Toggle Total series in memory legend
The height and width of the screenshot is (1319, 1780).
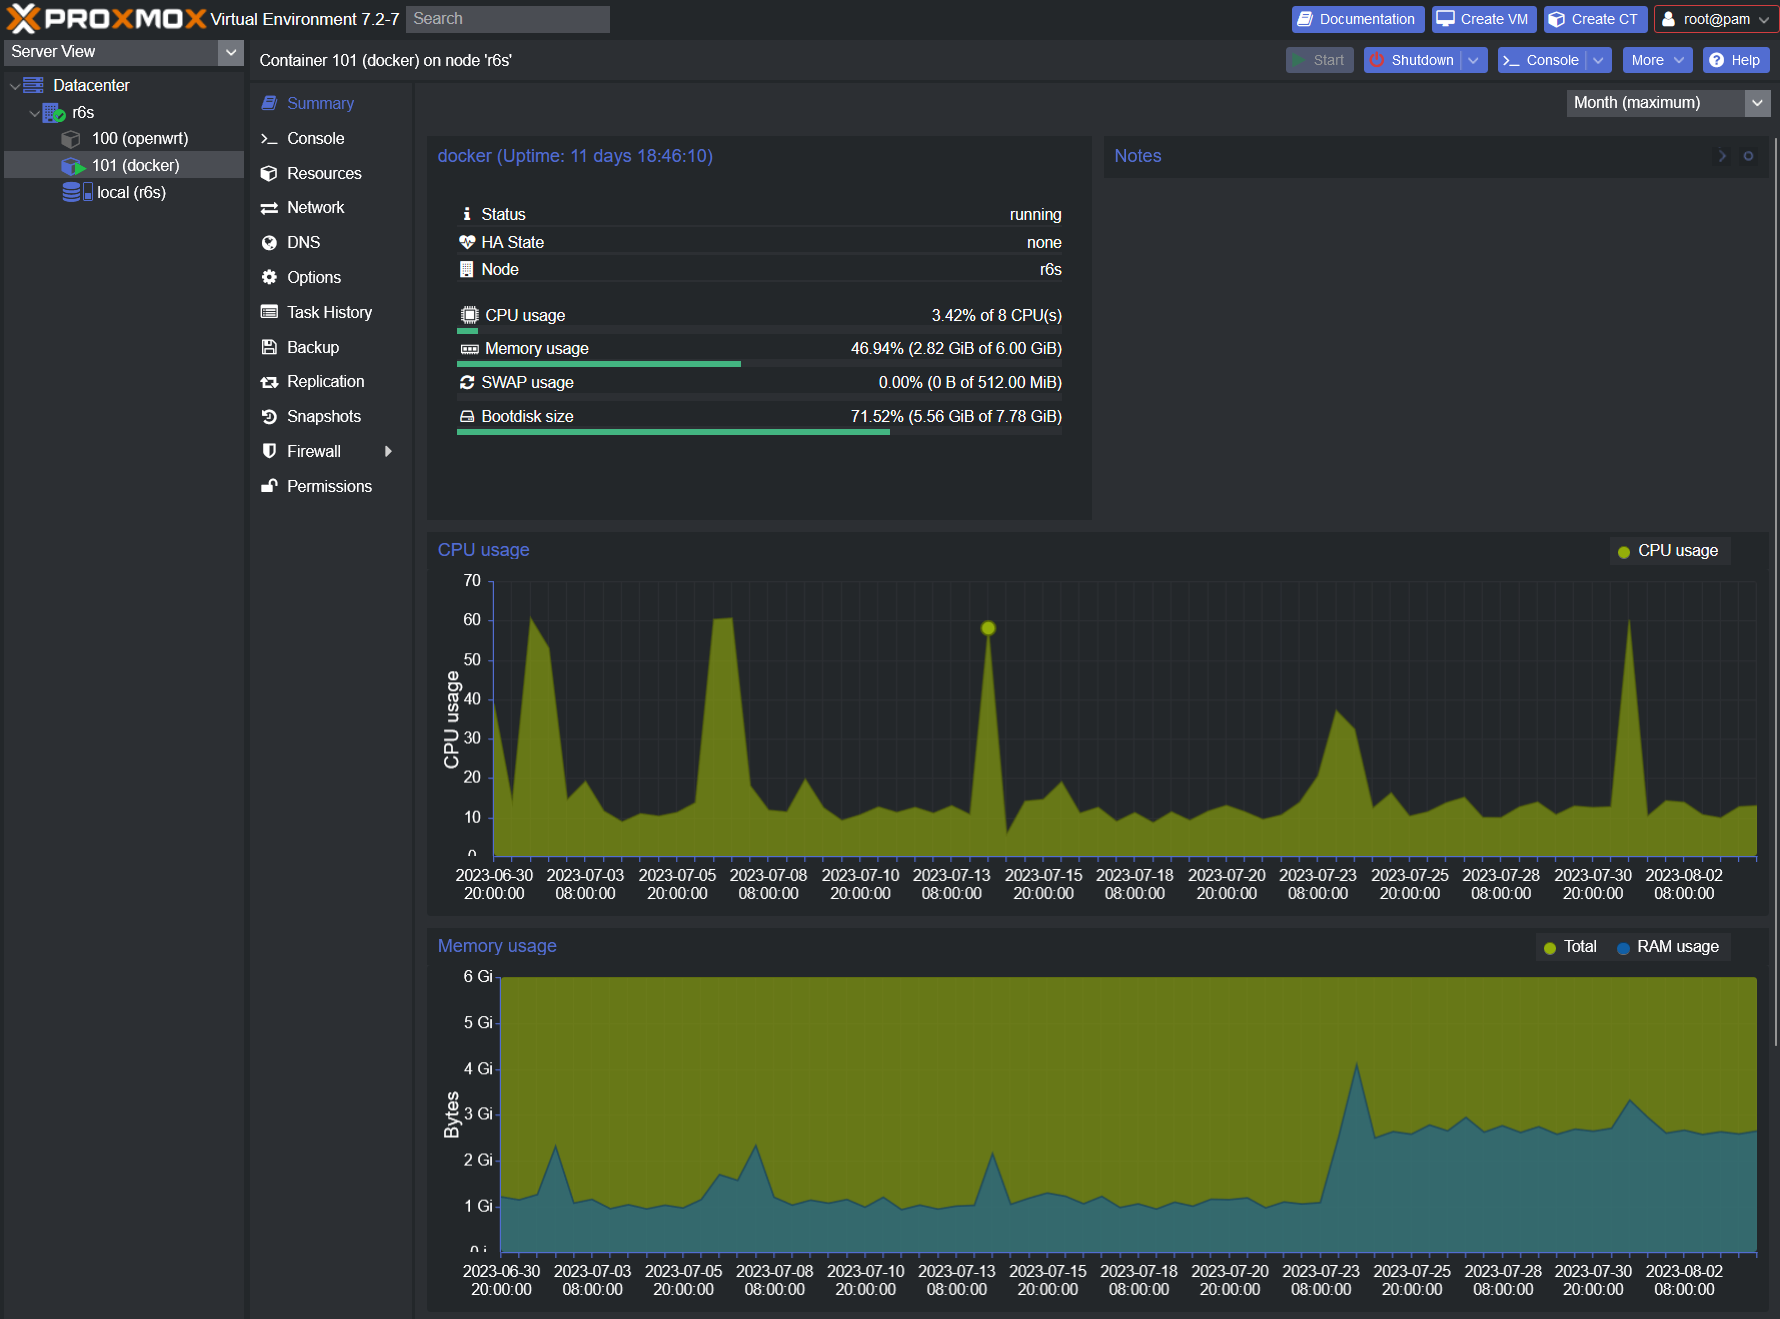[1570, 947]
